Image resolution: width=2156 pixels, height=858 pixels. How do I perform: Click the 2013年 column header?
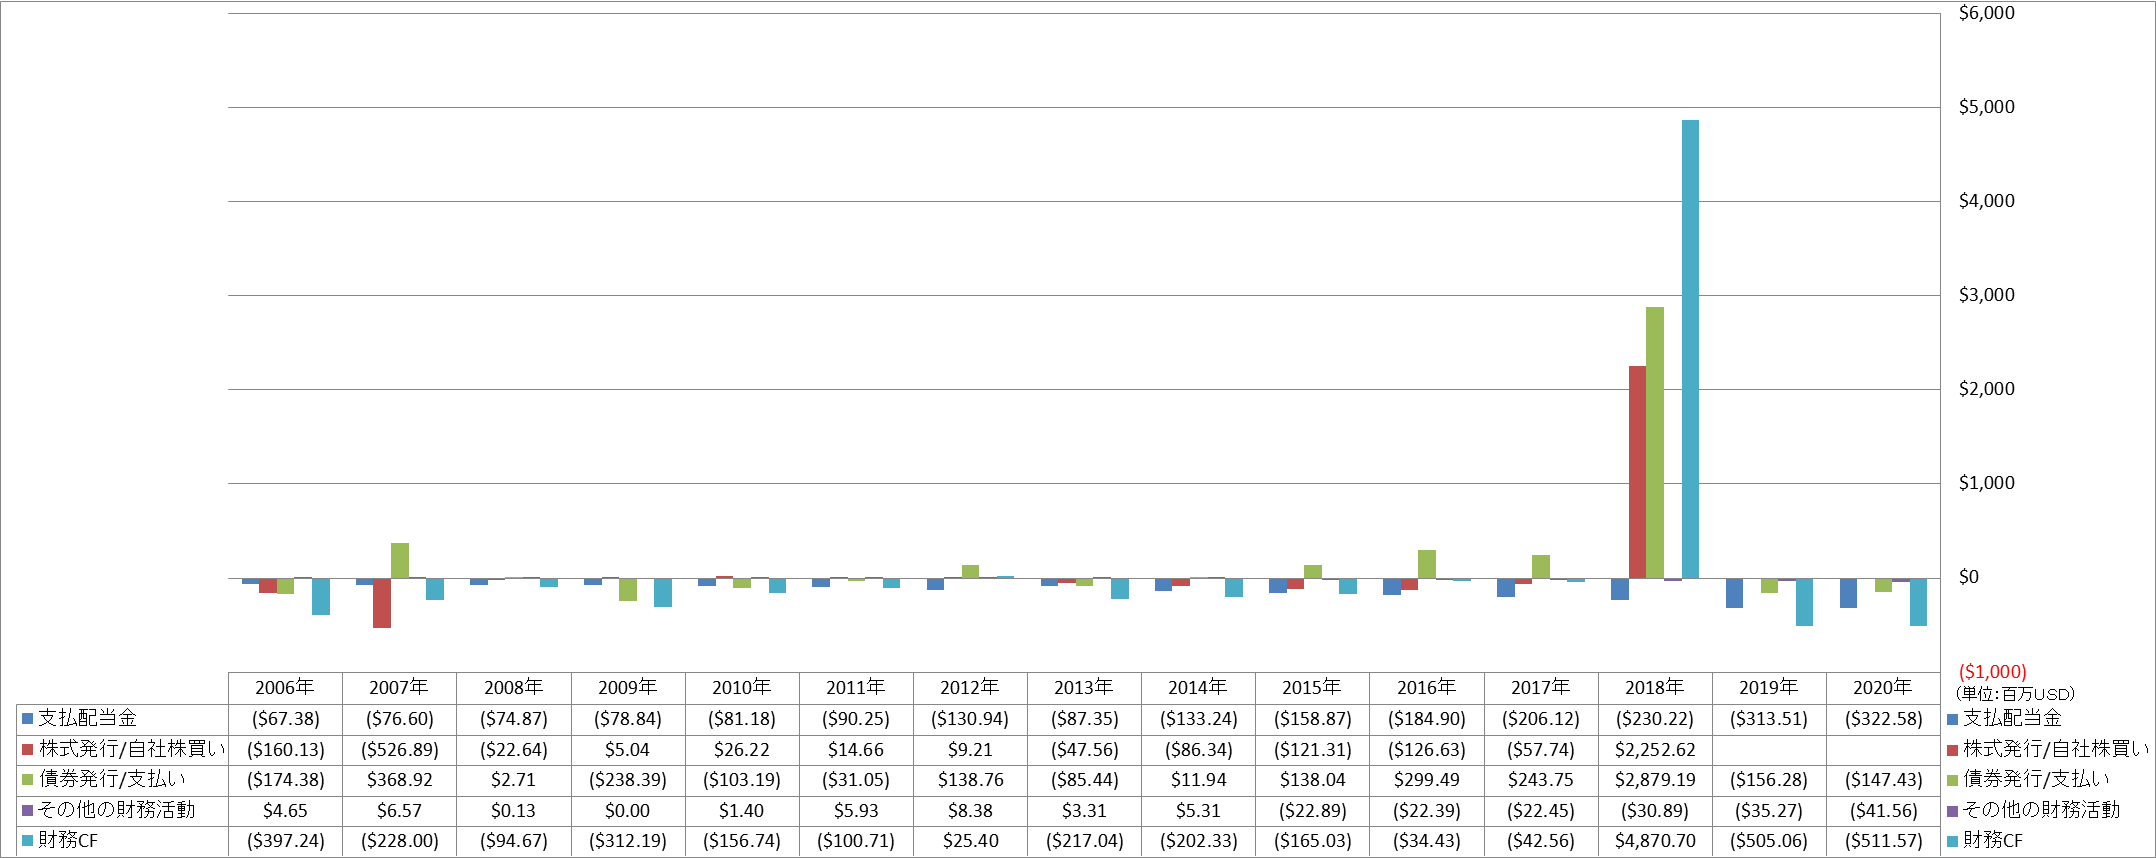(x=1084, y=688)
